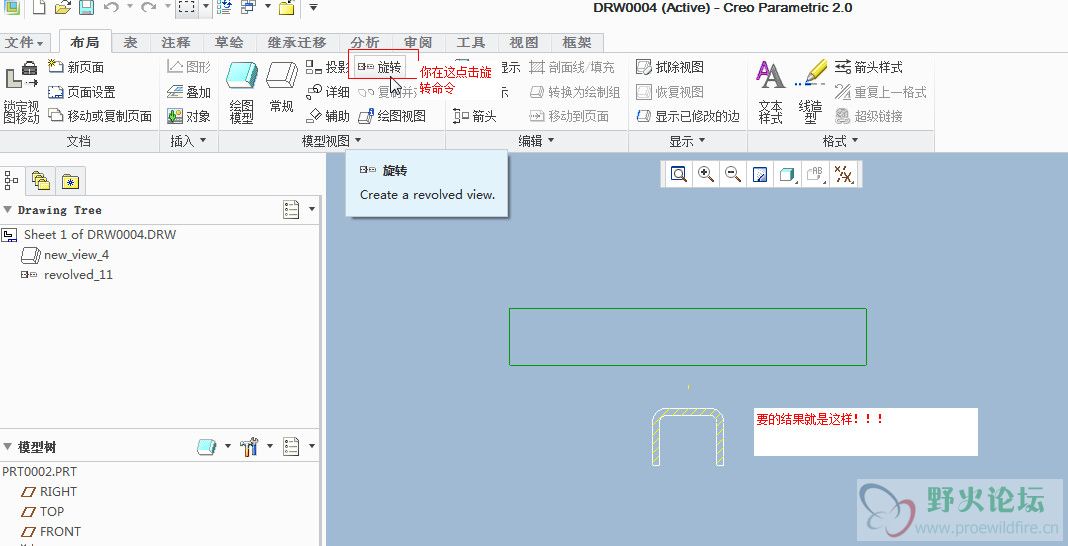1068x546 pixels.
Task: Select PRT0002.PRT in the model tree
Action: pyautogui.click(x=40, y=471)
